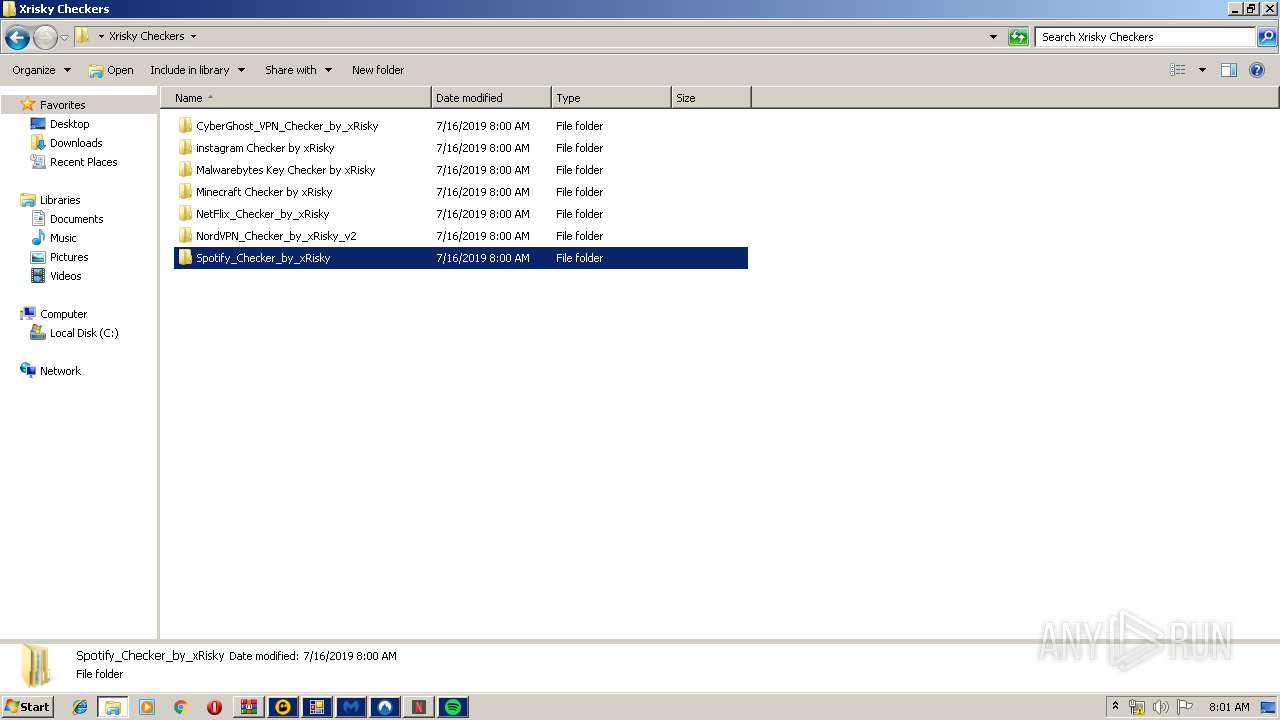This screenshot has height=720, width=1280.
Task: Select Favorites in the navigation pane
Action: (x=62, y=105)
